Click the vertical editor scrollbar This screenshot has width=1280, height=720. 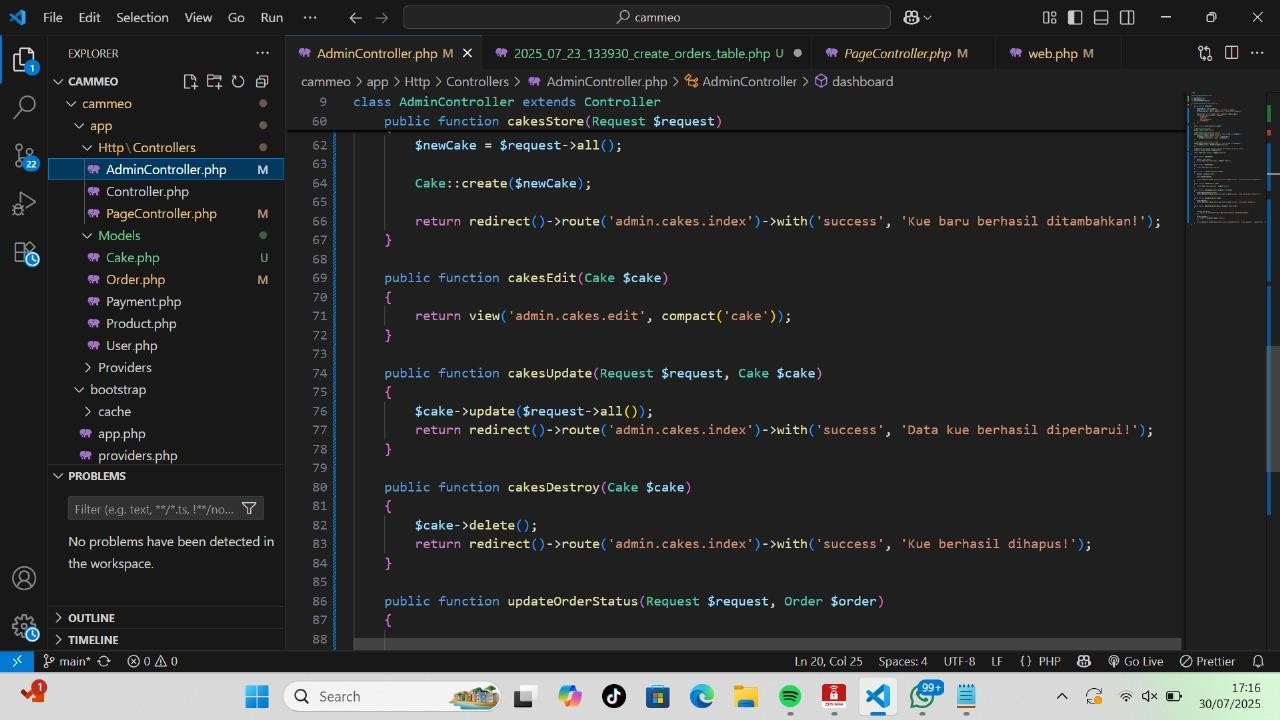(x=1273, y=408)
